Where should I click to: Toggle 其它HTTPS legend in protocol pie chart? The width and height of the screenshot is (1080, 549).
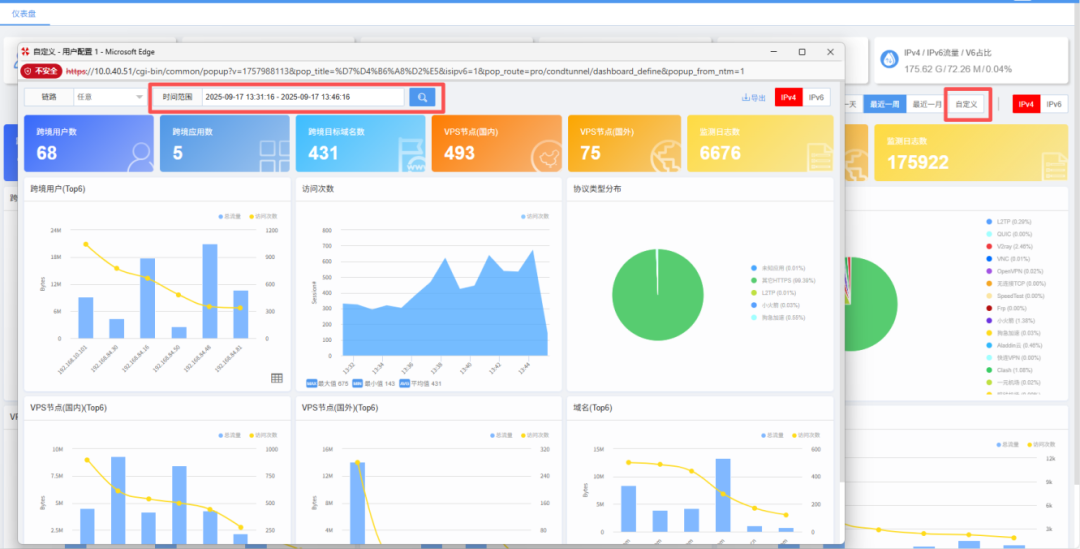tap(780, 281)
